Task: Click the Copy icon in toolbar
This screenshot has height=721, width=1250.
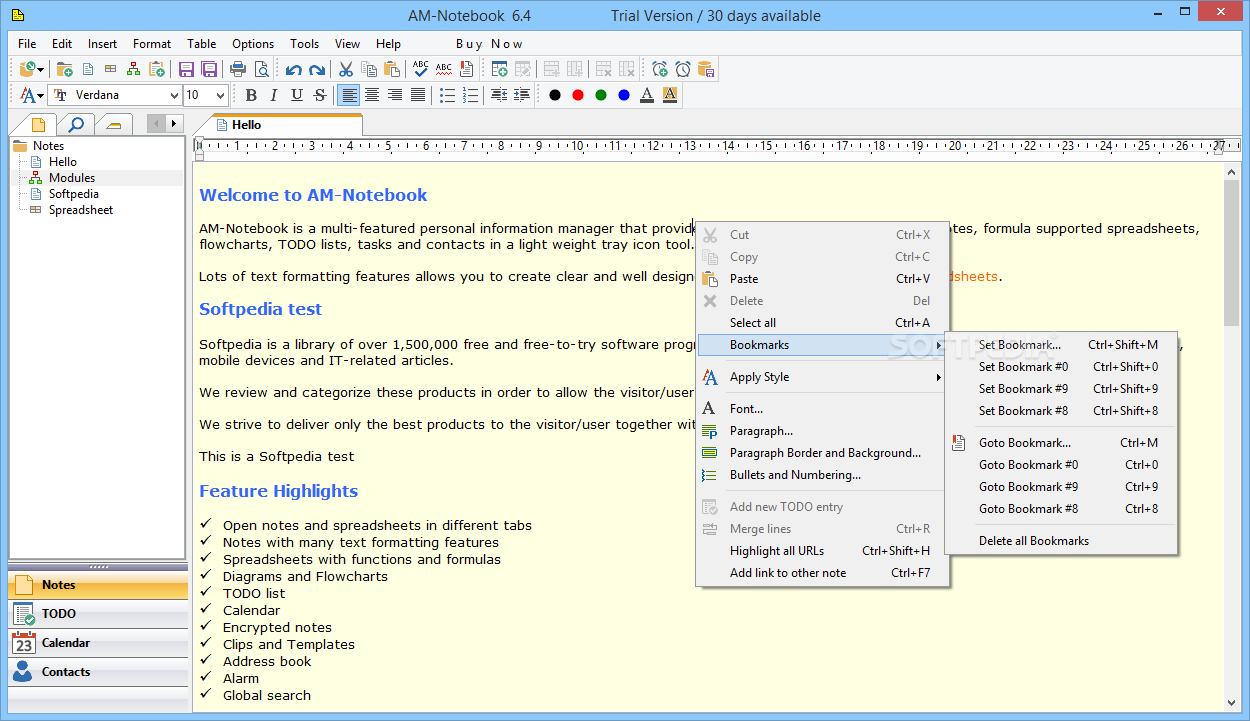Action: tap(369, 69)
